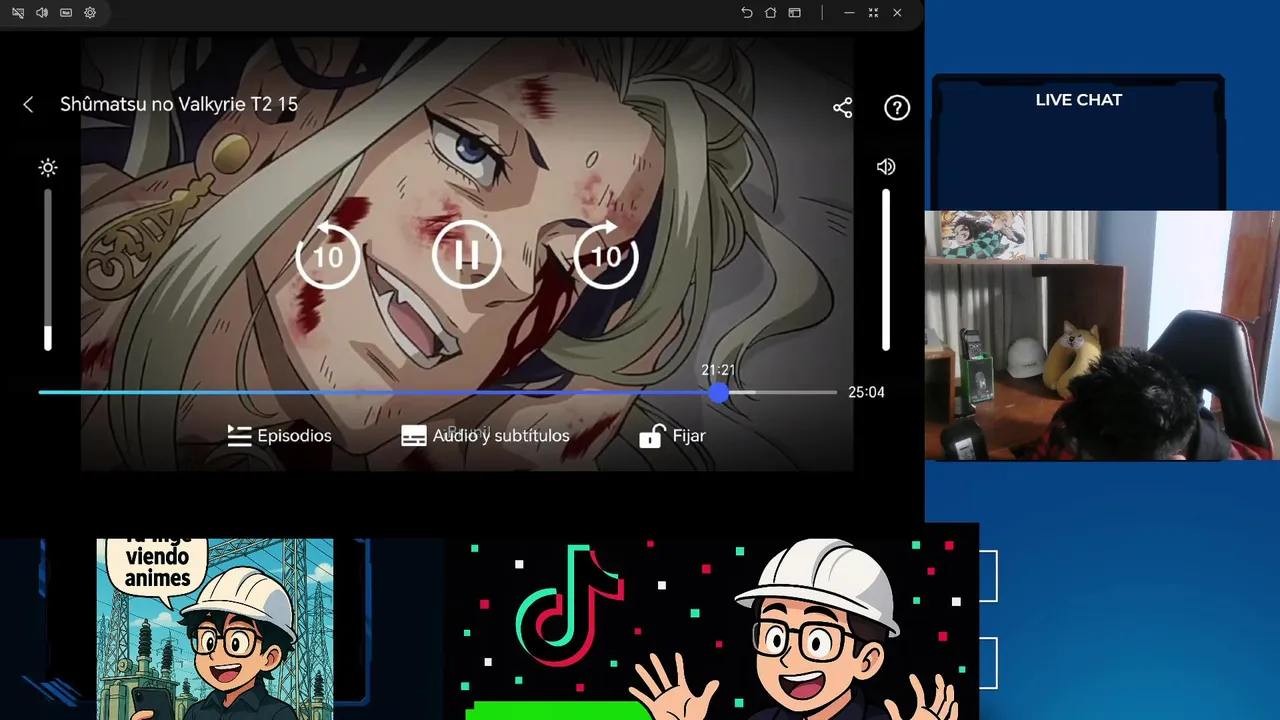Image resolution: width=1280 pixels, height=720 pixels.
Task: Click the speaker icon in the top-left toolbar
Action: (42, 13)
